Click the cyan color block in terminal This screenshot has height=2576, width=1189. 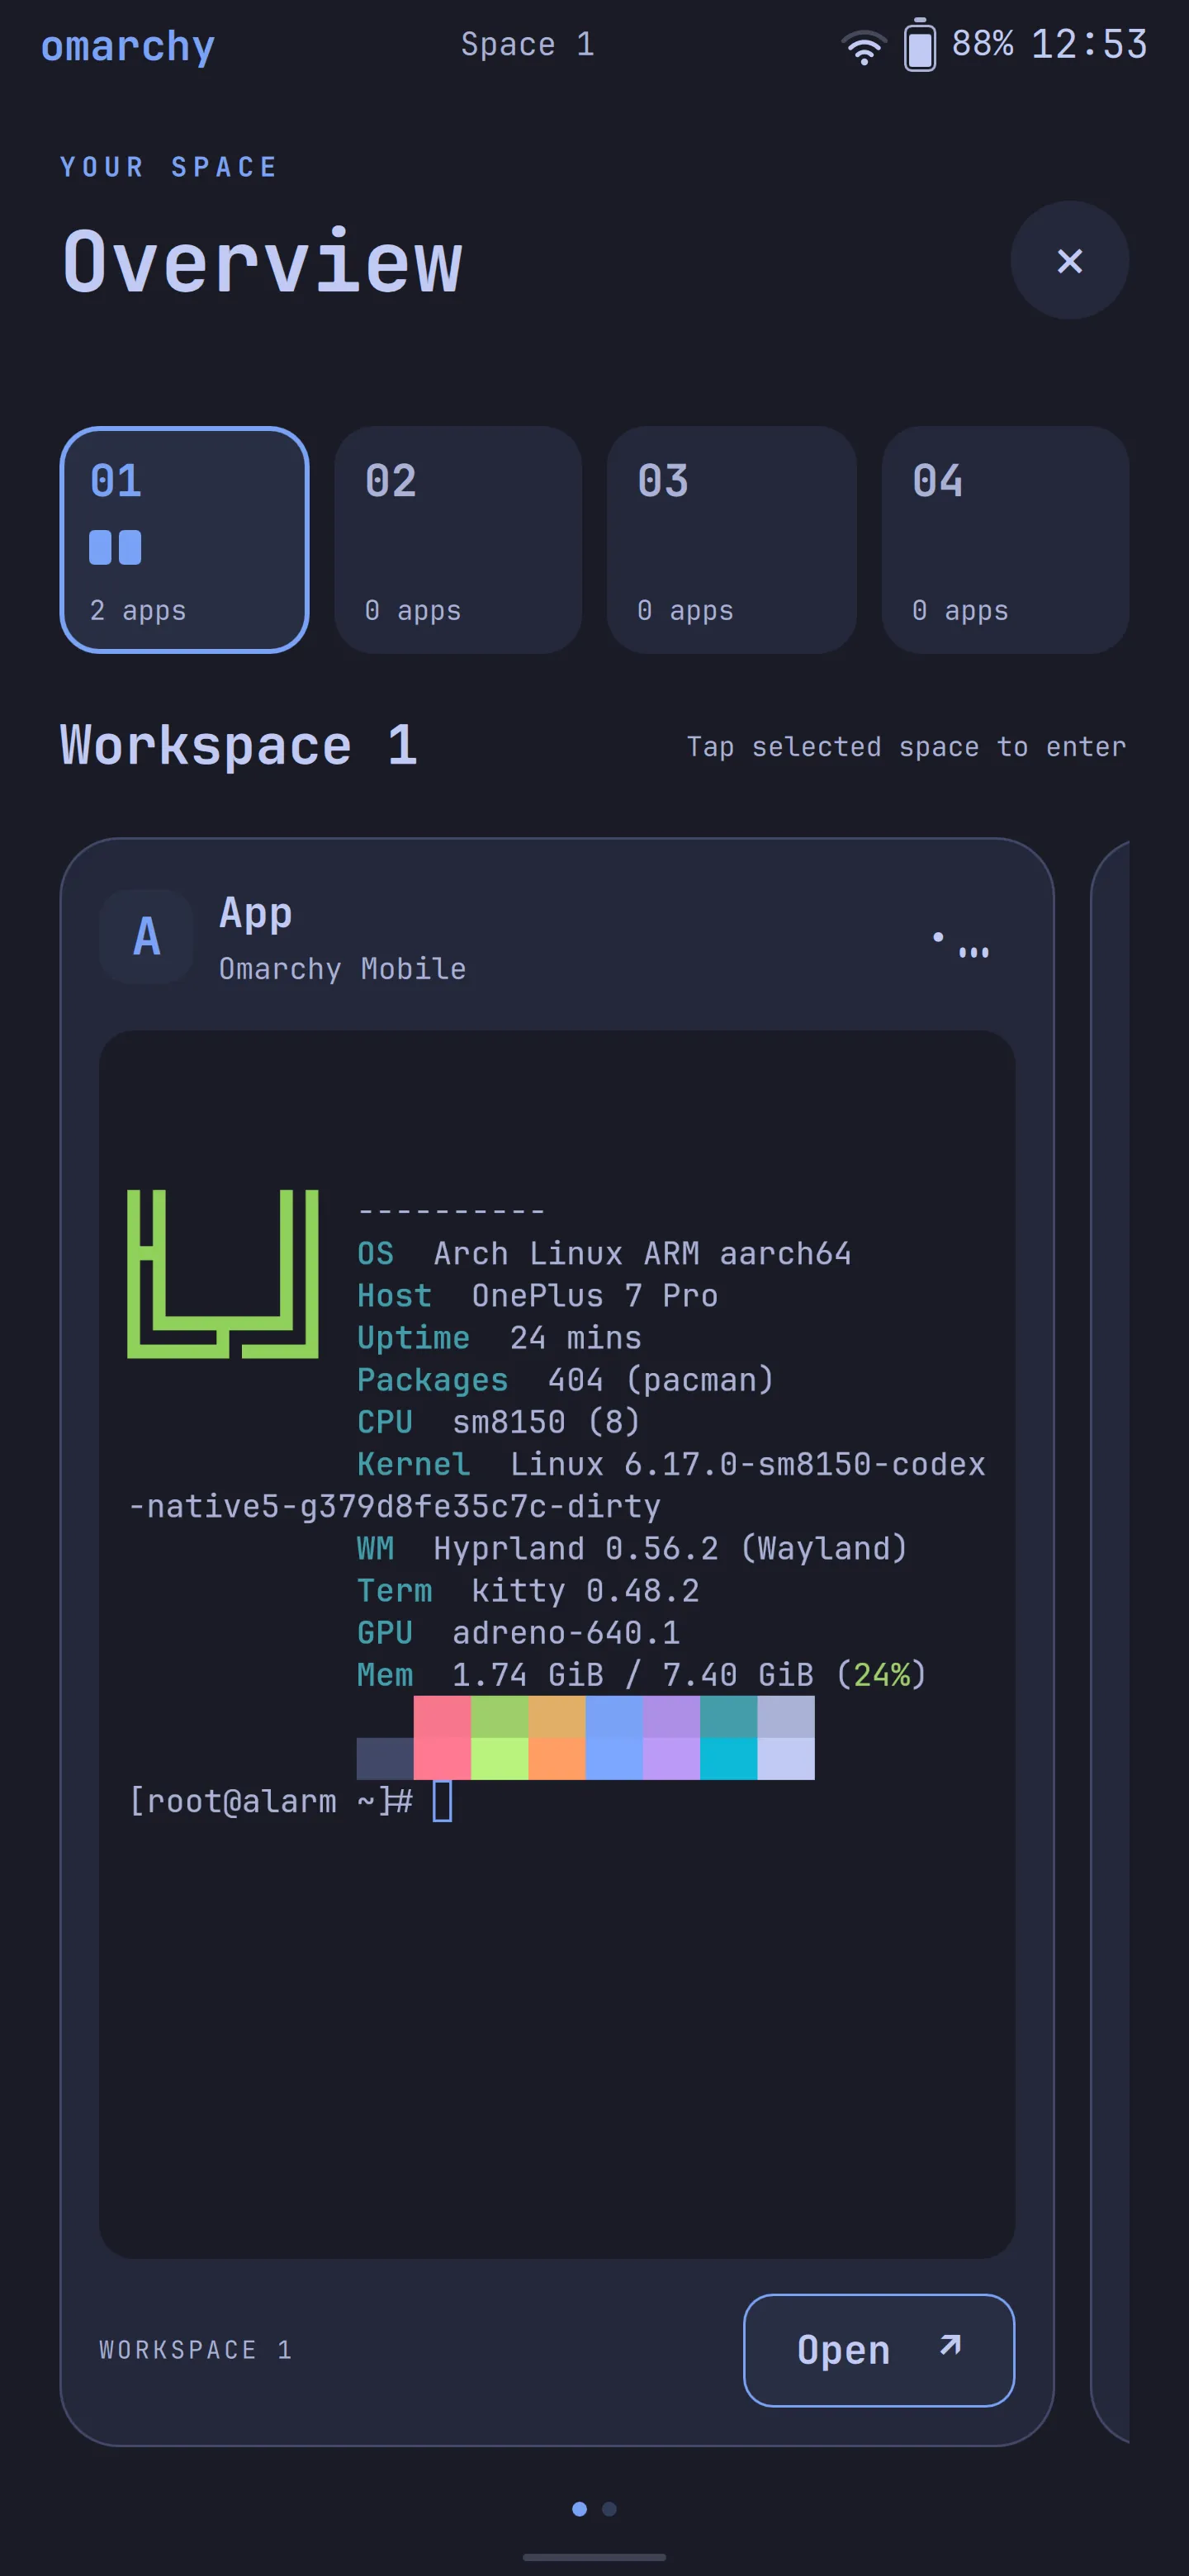click(x=728, y=1758)
